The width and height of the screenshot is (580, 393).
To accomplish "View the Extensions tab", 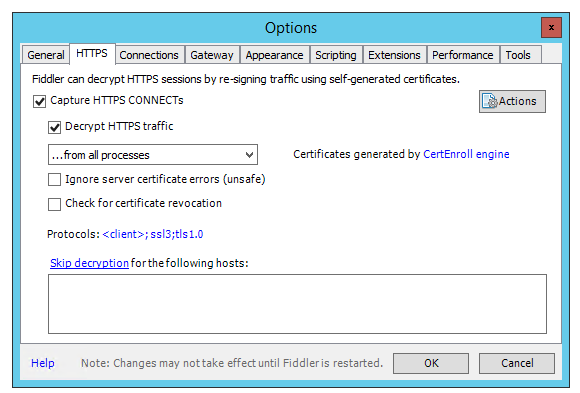I will (x=394, y=55).
